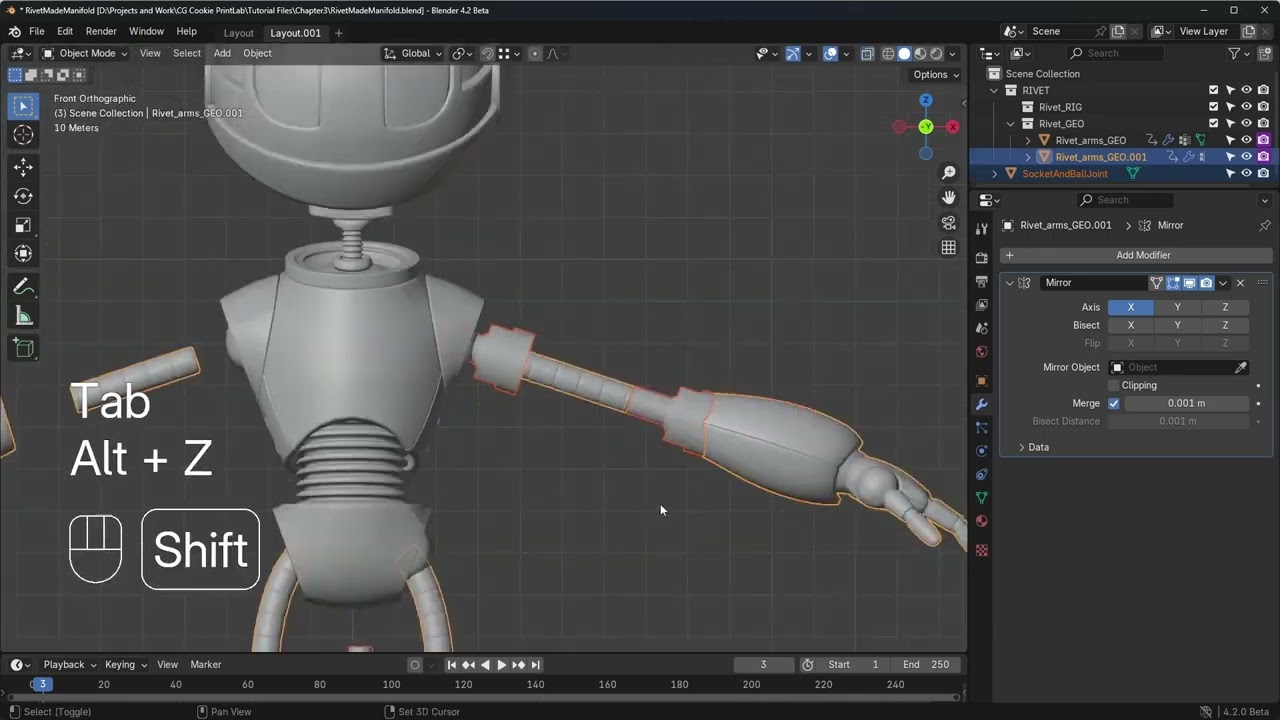Enable the Clipping checkbox

[x=1114, y=385]
